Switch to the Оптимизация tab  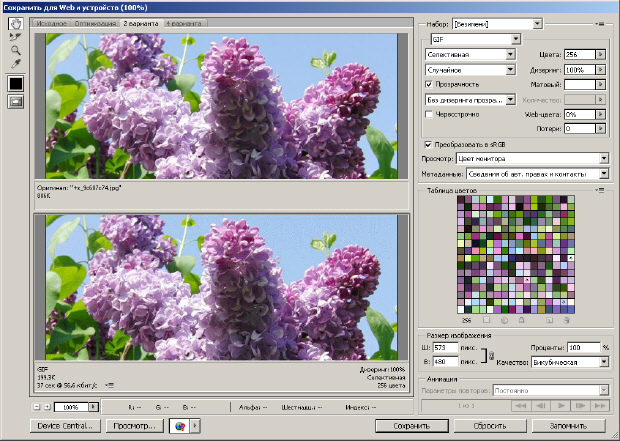pyautogui.click(x=94, y=21)
